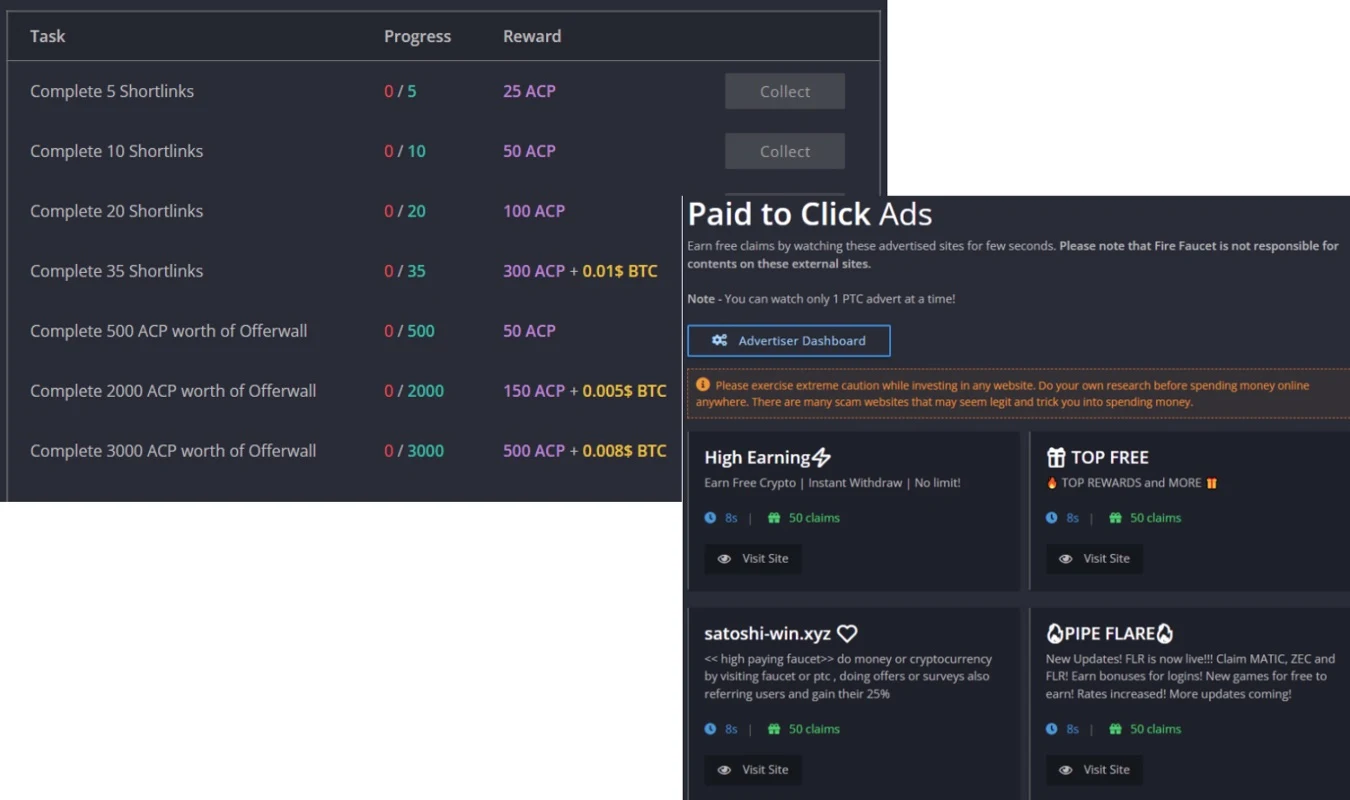Image resolution: width=1350 pixels, height=800 pixels.
Task: Click the 0 / 10 progress value
Action: (x=405, y=151)
